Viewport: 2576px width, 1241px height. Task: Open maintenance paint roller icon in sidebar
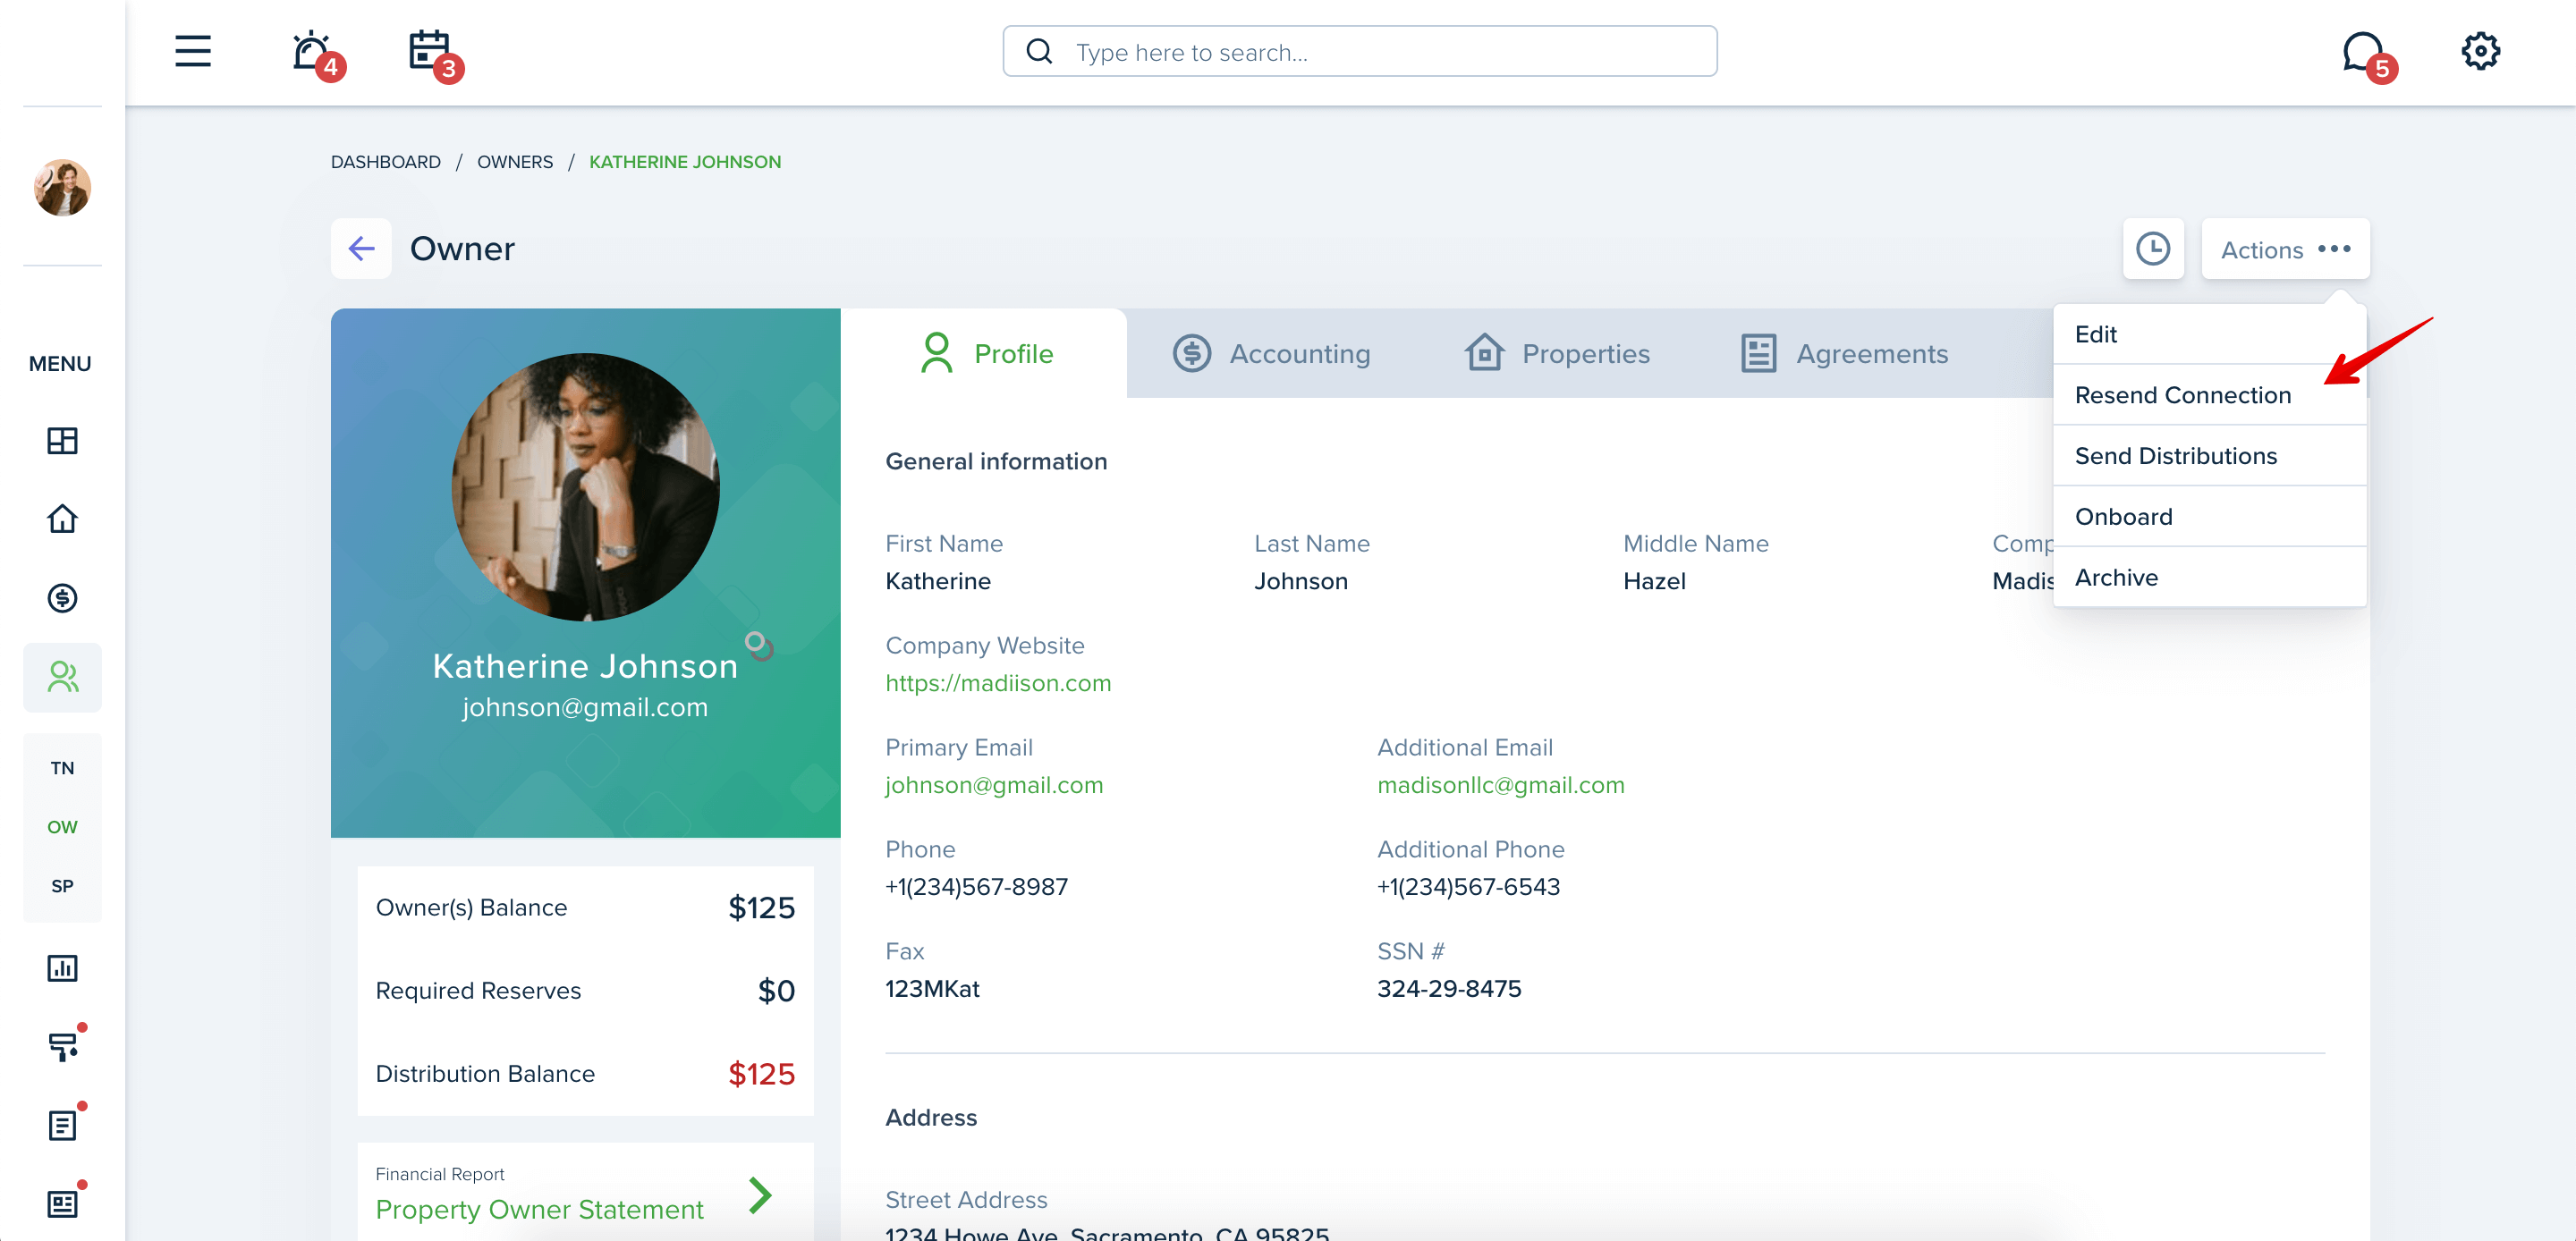pyautogui.click(x=62, y=1046)
